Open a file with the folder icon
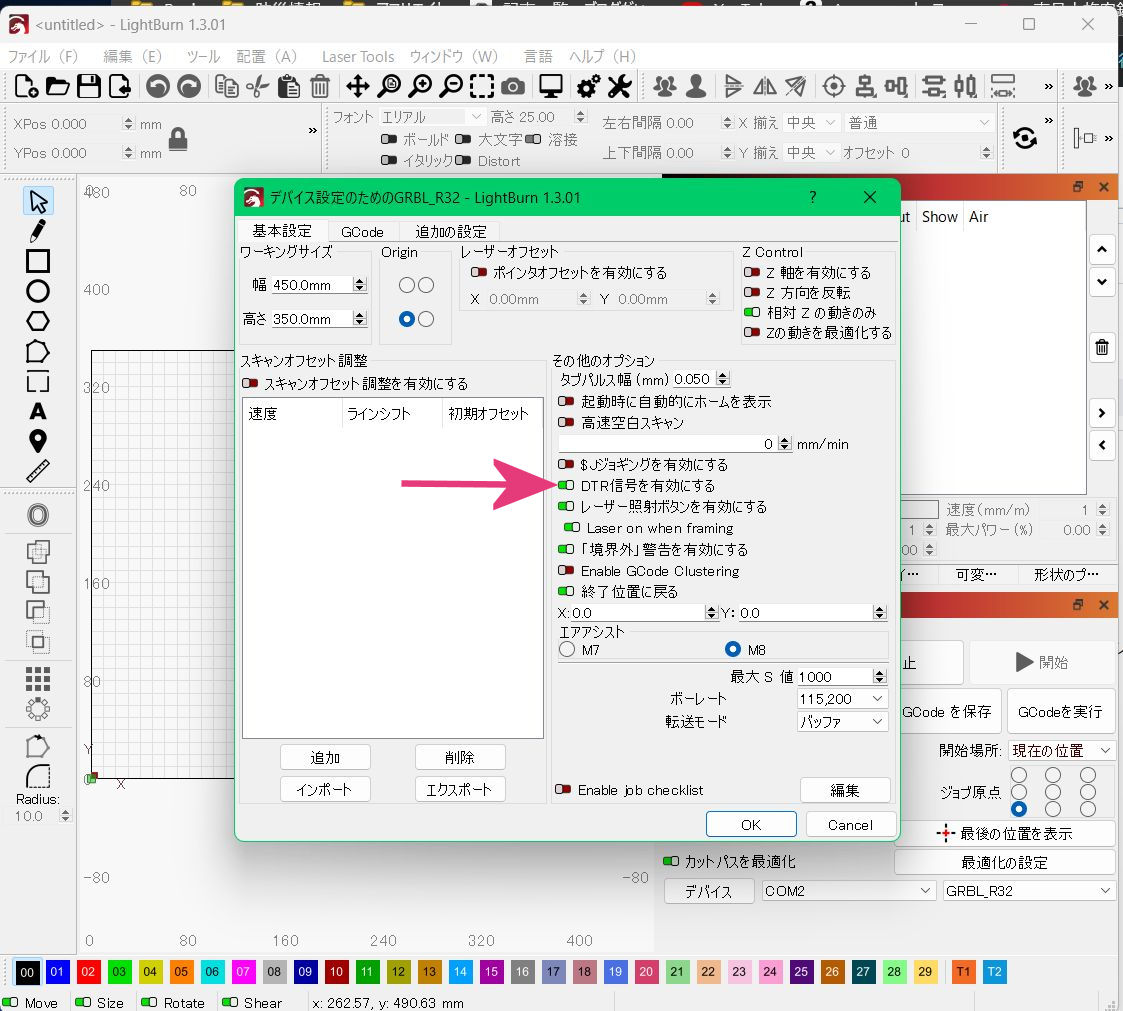 click(x=57, y=87)
